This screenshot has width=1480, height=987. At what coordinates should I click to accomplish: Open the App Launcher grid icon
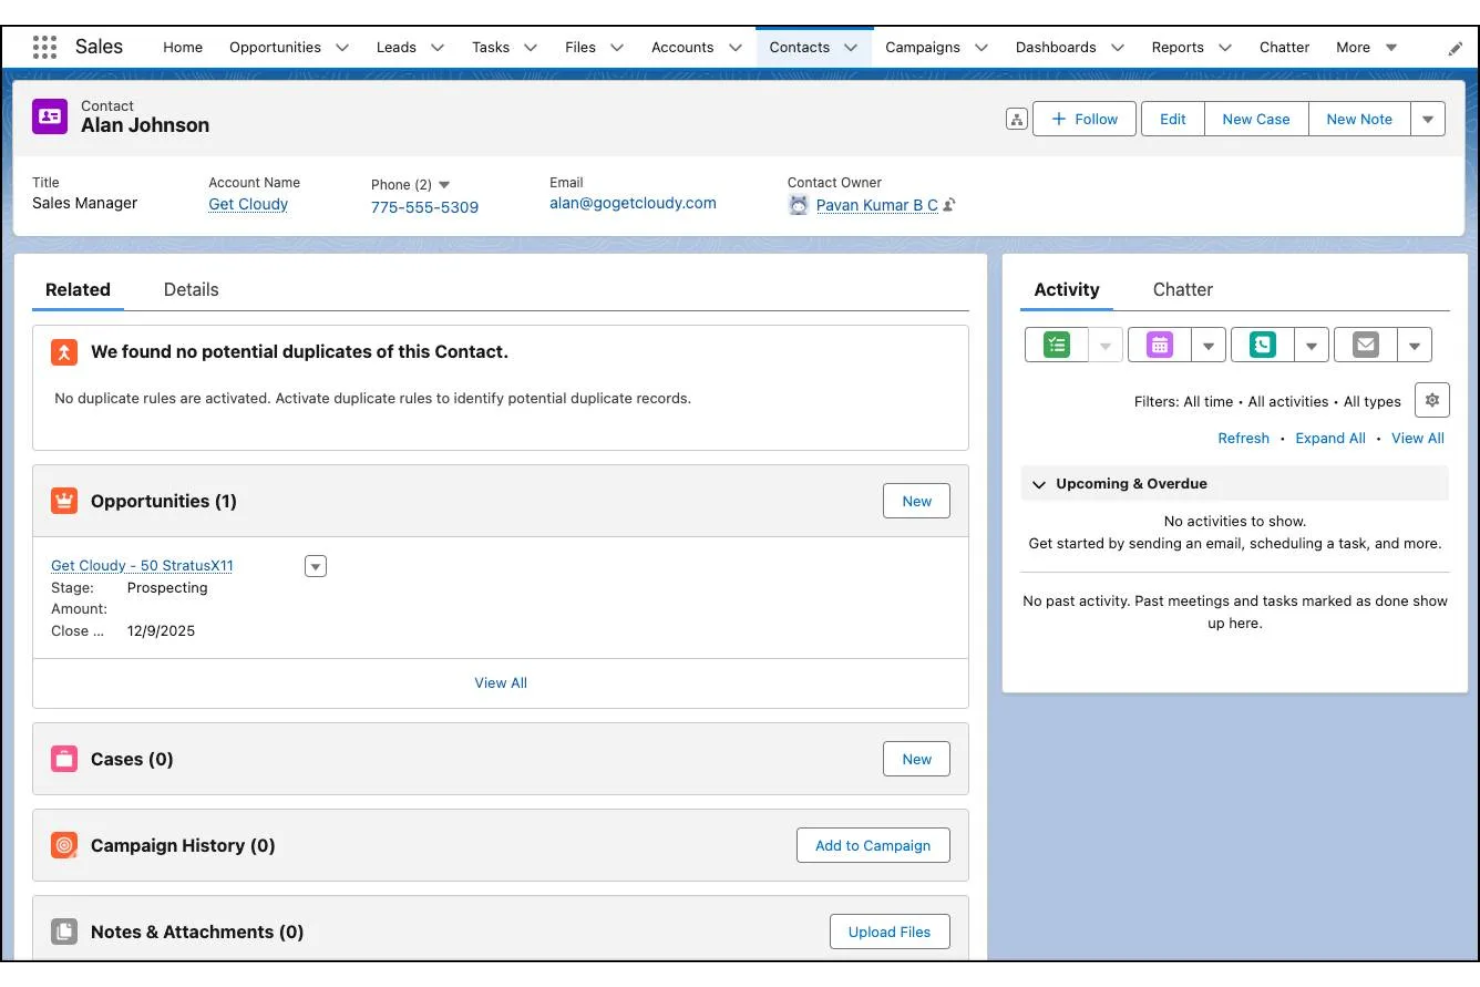(x=44, y=47)
